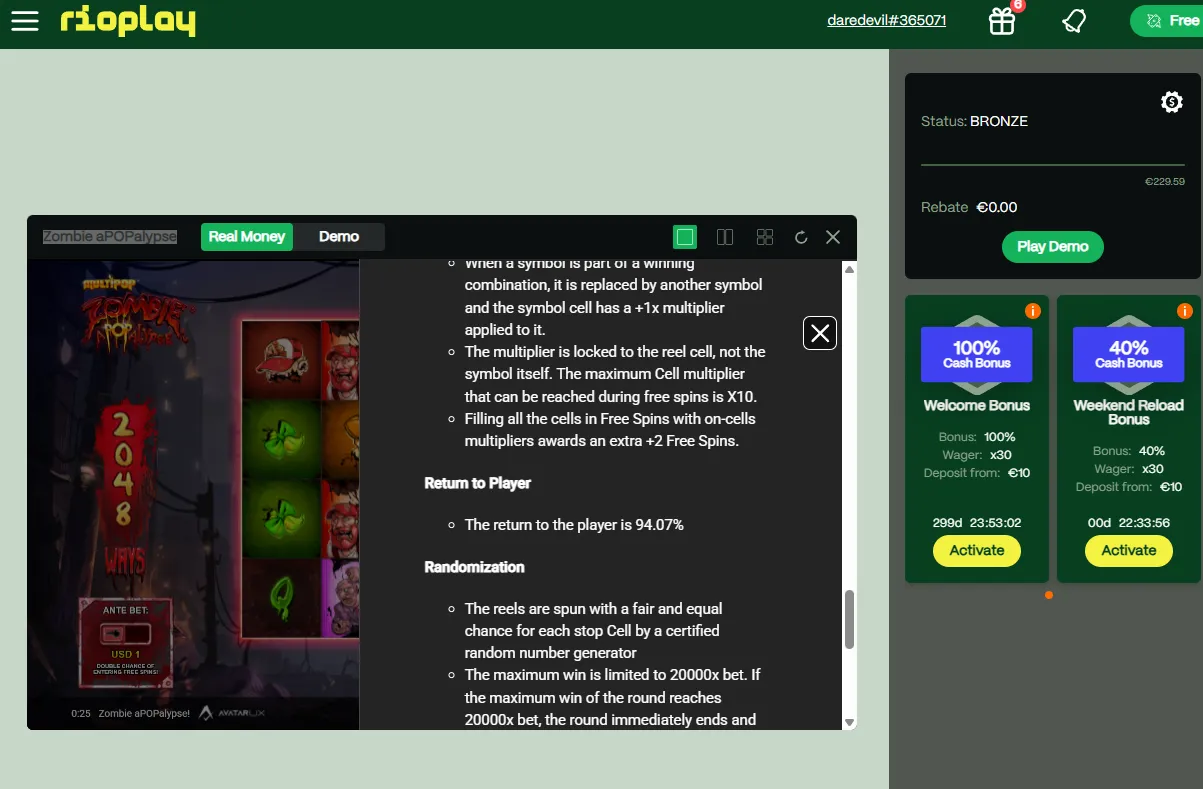Viewport: 1203px width, 789px height.
Task: Click the green Free button
Action: click(1167, 21)
